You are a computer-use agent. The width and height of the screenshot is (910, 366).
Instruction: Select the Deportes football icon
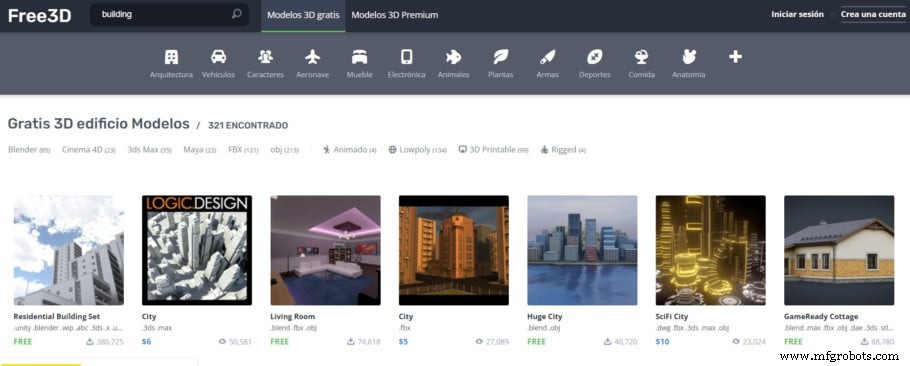click(x=594, y=57)
